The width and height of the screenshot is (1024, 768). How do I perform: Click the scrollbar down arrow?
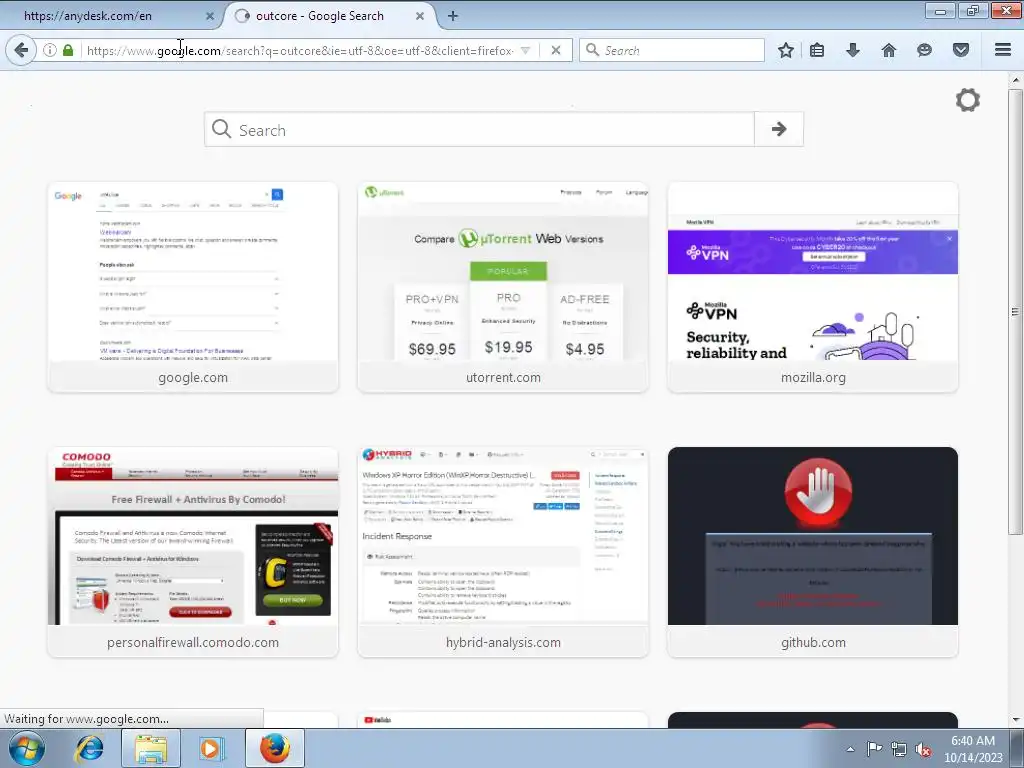1015,720
